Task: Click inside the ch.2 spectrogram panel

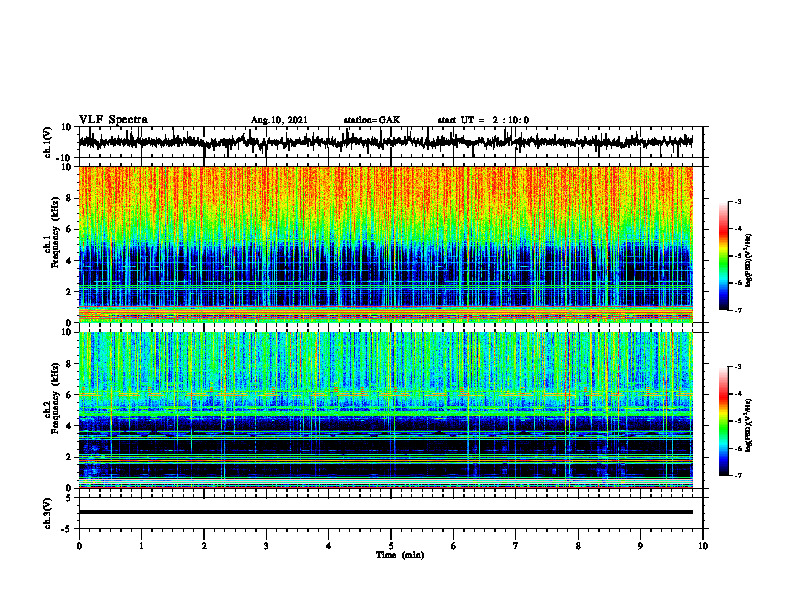Action: (x=385, y=410)
